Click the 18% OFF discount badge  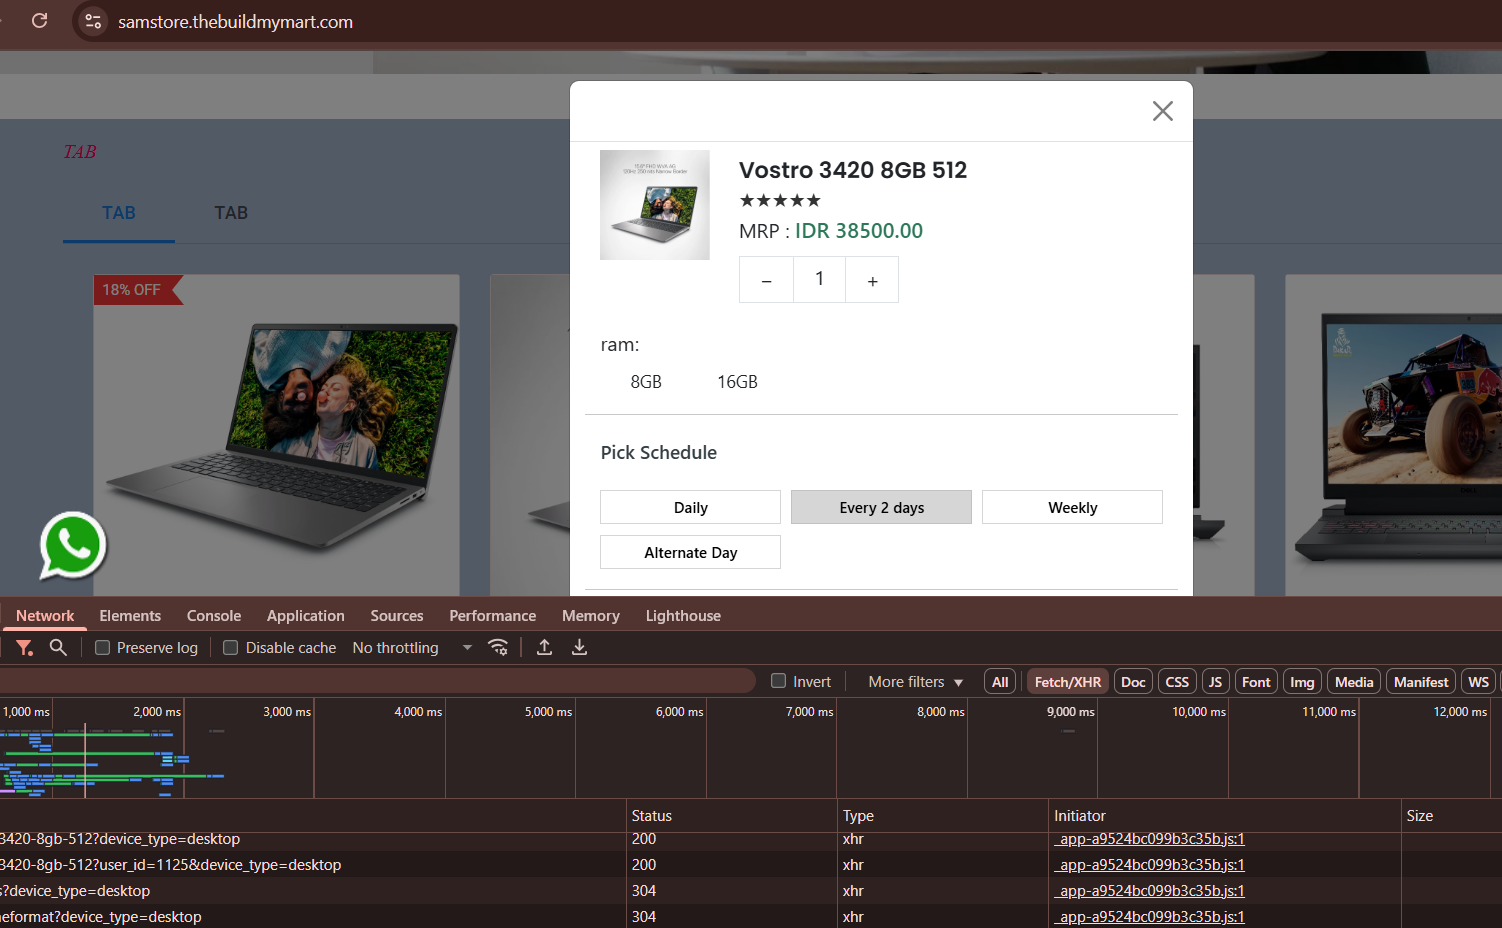tap(137, 290)
